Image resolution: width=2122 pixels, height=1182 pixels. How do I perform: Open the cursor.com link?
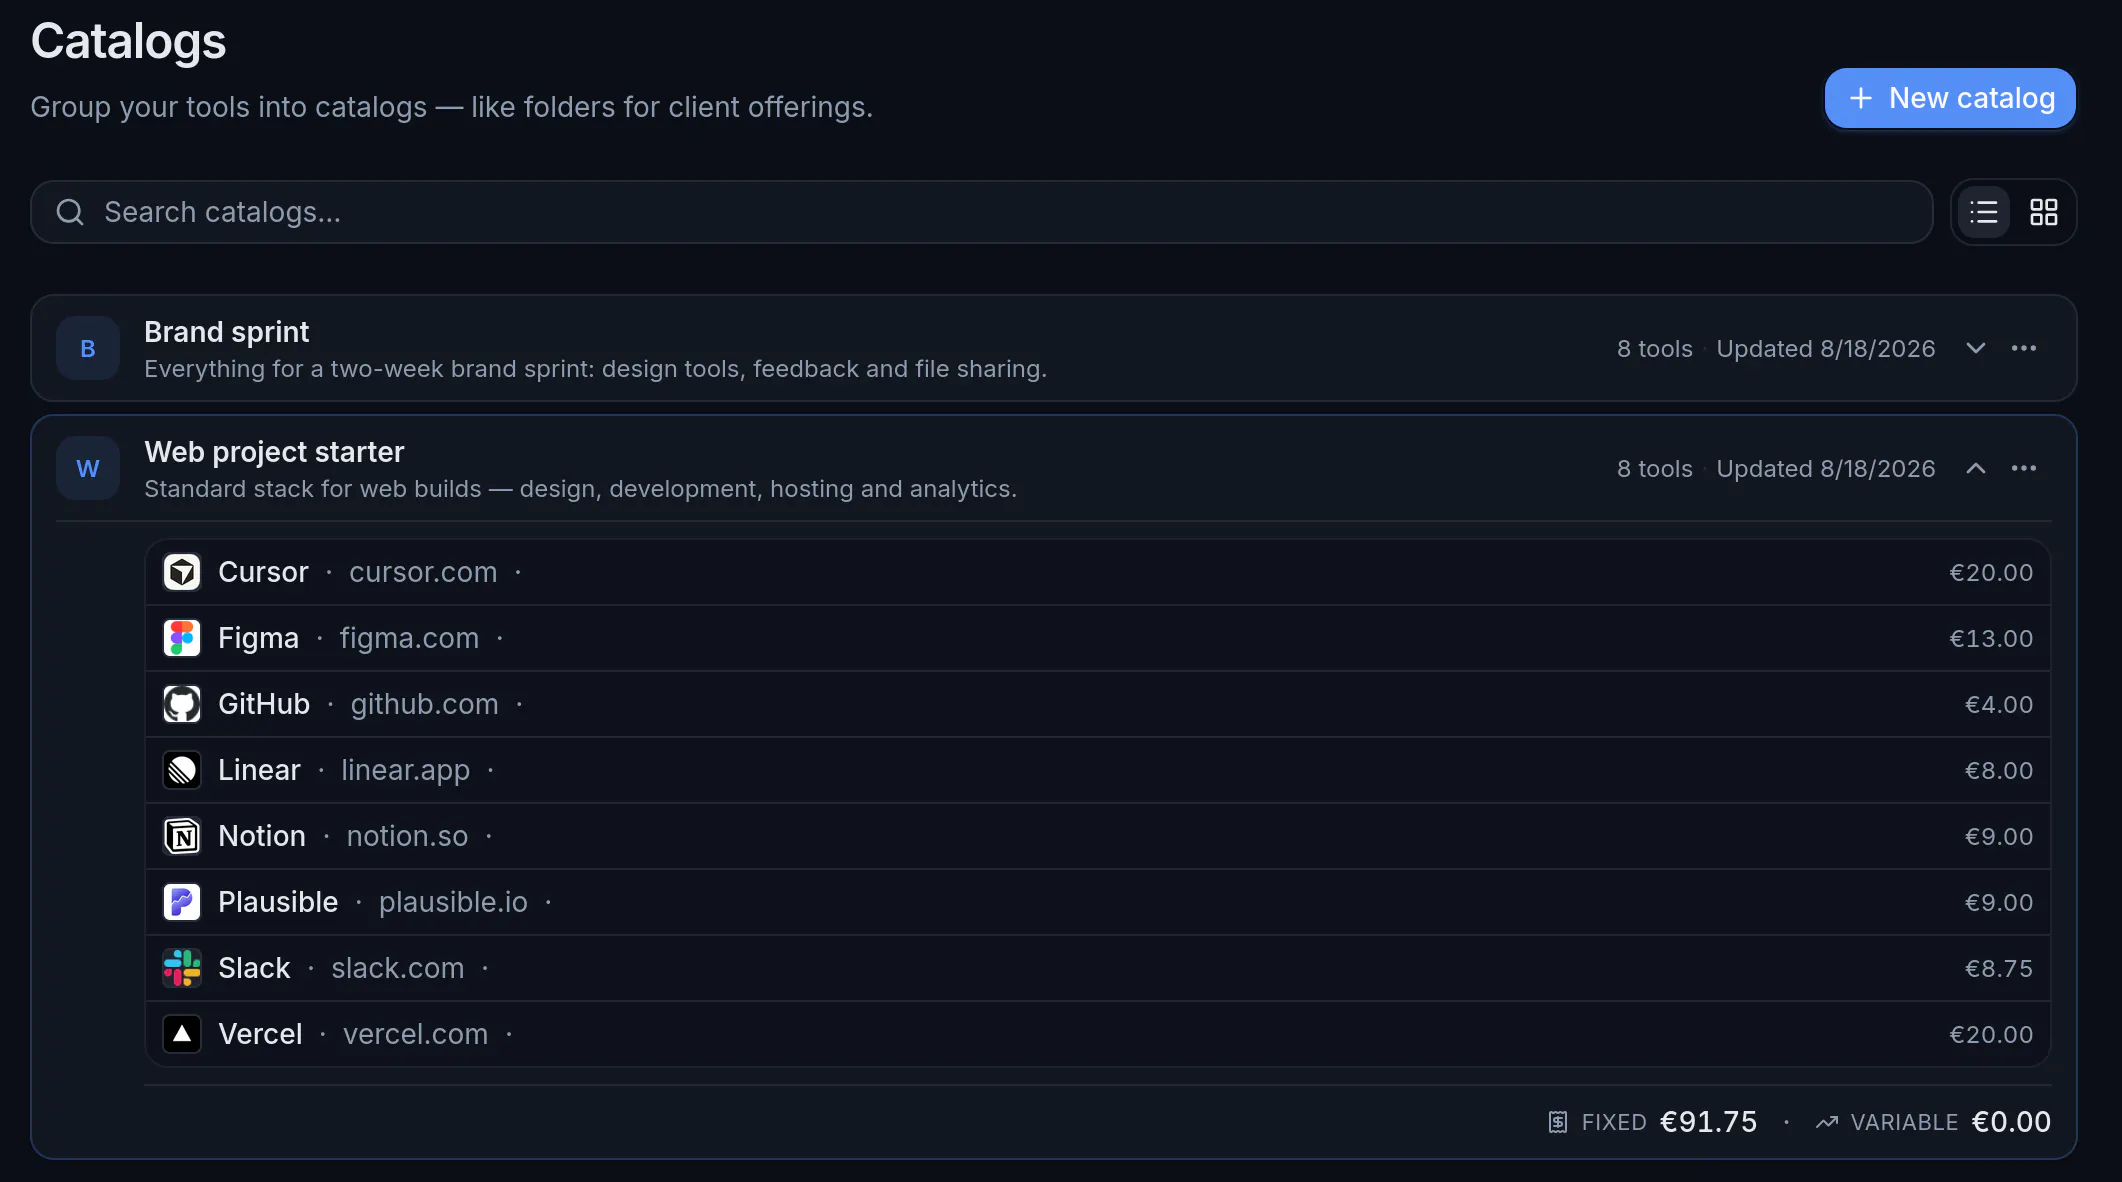(x=423, y=572)
